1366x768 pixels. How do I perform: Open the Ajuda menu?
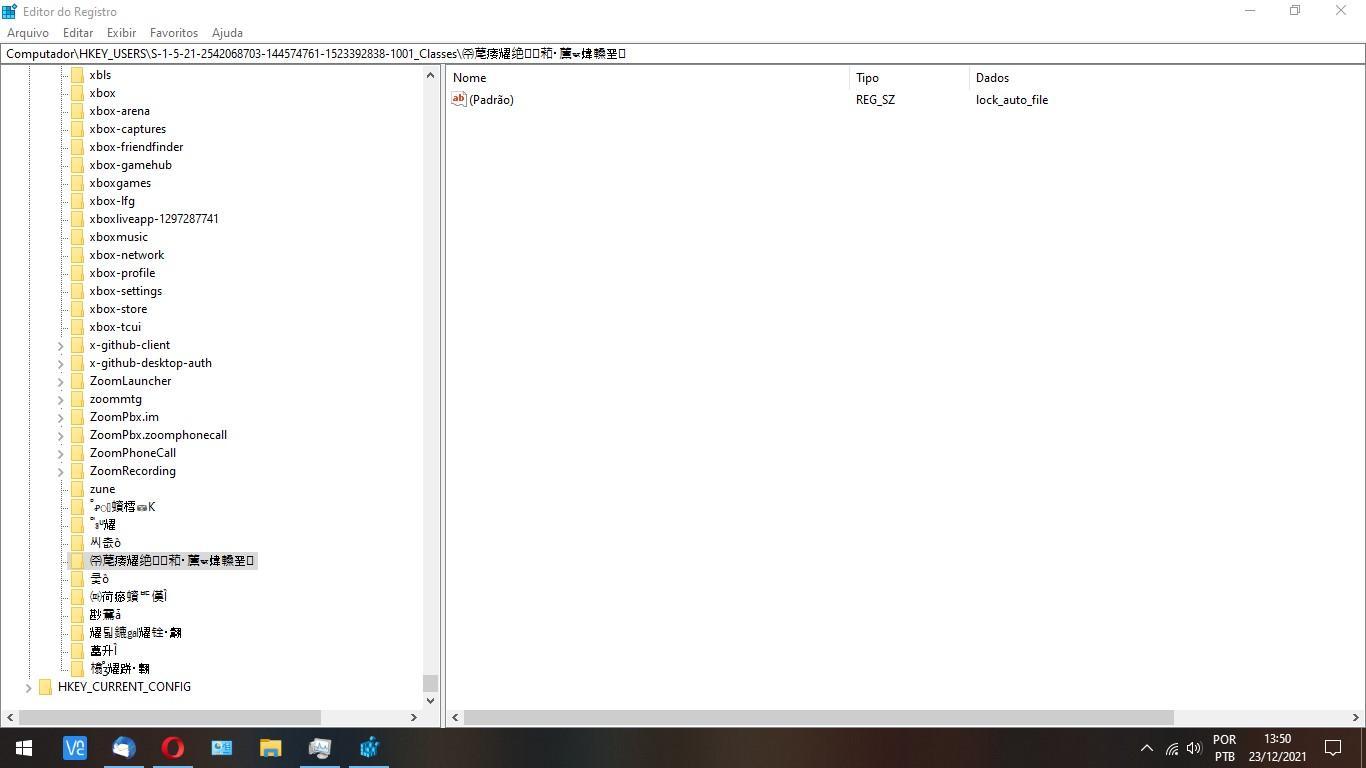227,33
